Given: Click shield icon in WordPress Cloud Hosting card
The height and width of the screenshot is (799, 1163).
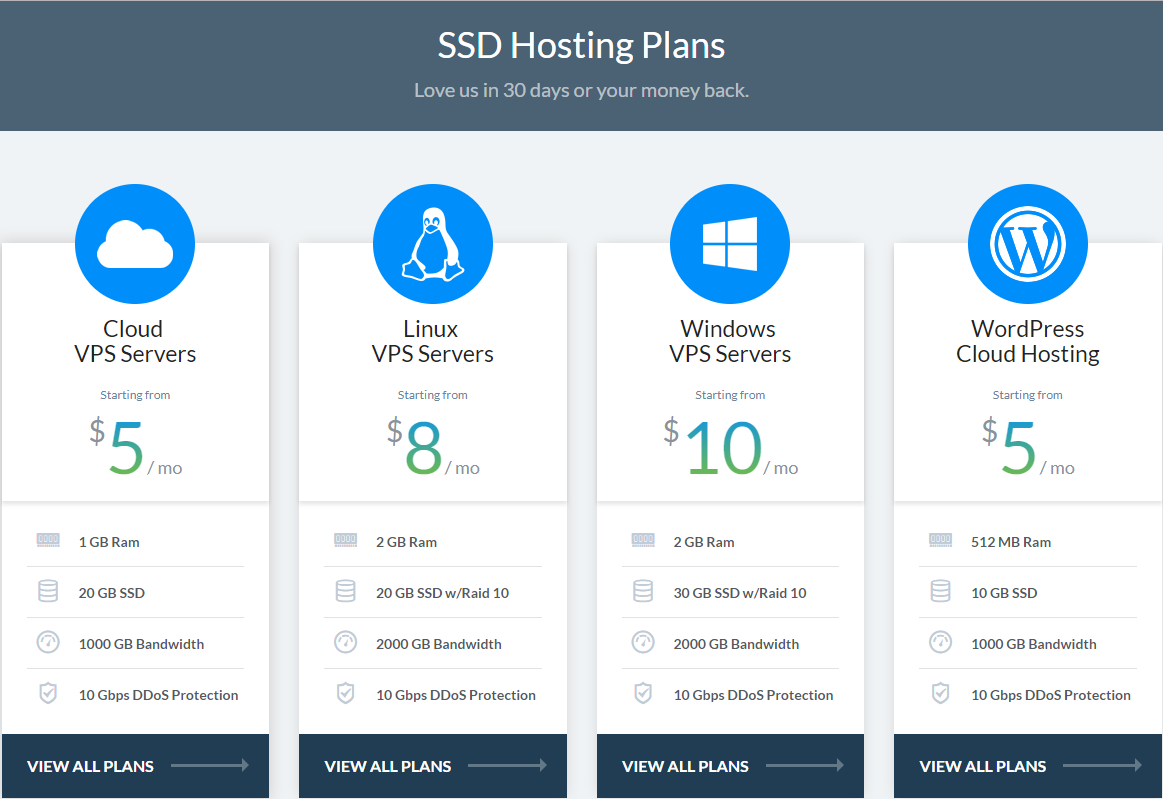Looking at the screenshot, I should tap(940, 693).
